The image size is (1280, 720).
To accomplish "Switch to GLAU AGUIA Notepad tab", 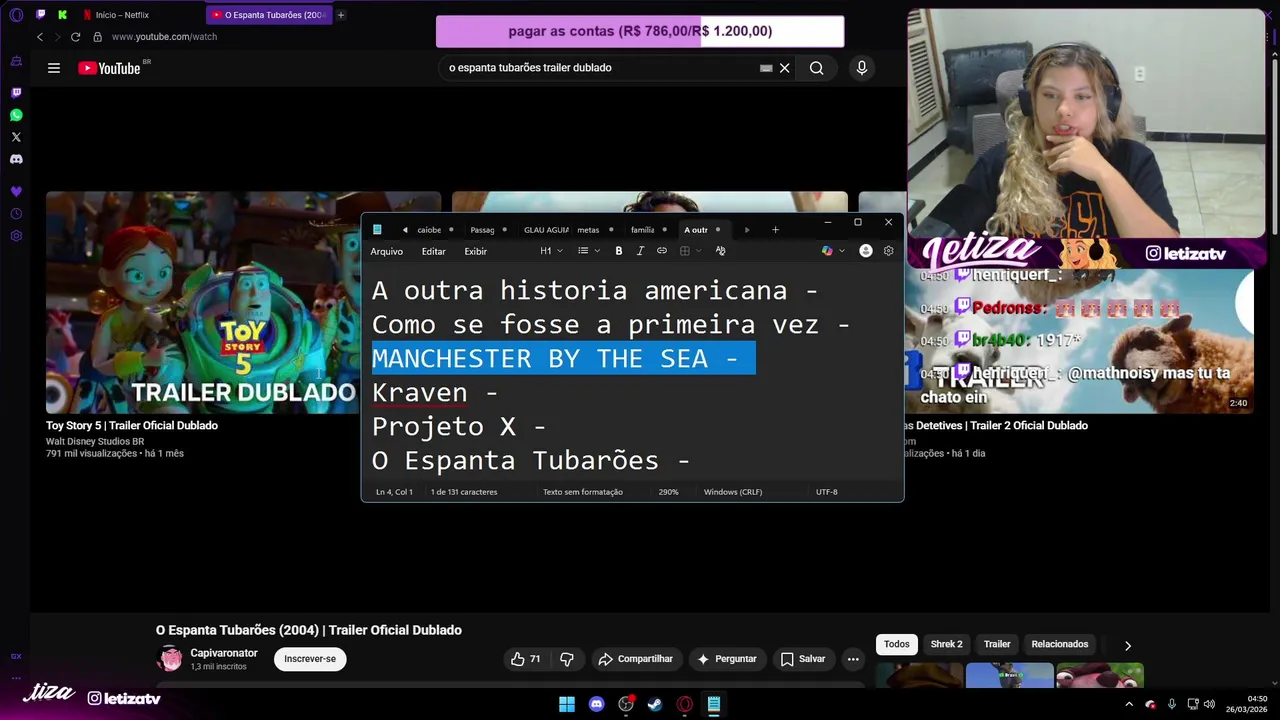I will click(x=546, y=230).
